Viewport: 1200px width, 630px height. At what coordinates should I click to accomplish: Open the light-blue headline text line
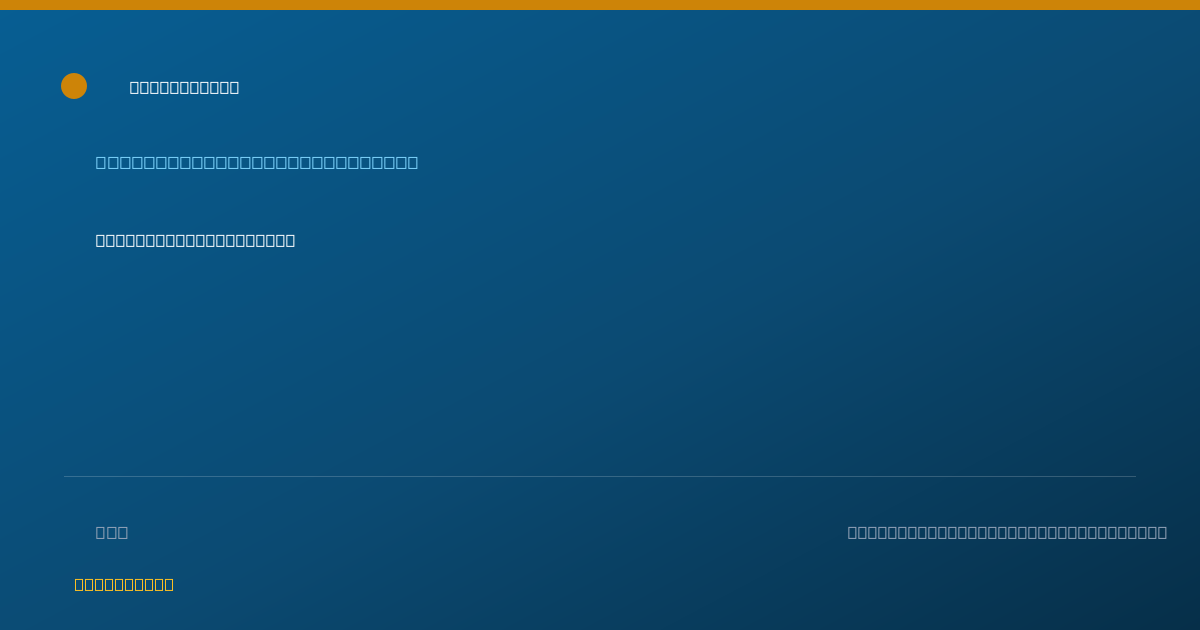pyautogui.click(x=257, y=162)
